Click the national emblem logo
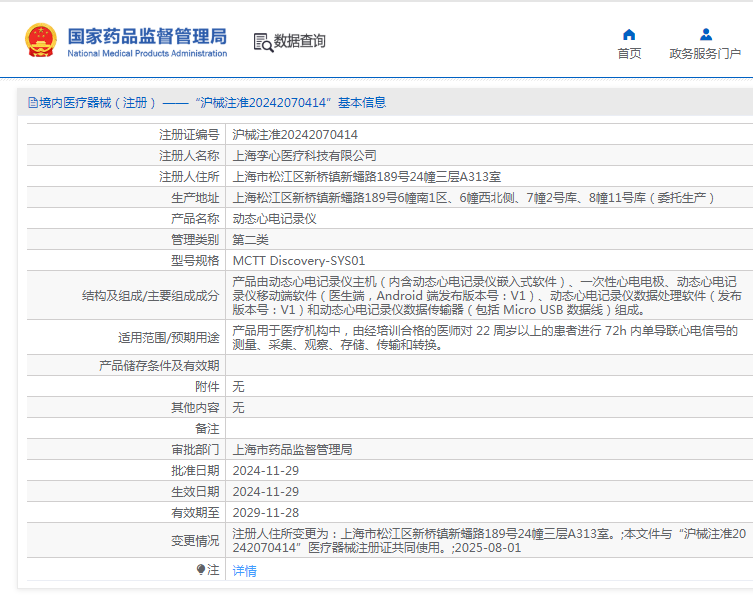The width and height of the screenshot is (753, 597). point(41,41)
